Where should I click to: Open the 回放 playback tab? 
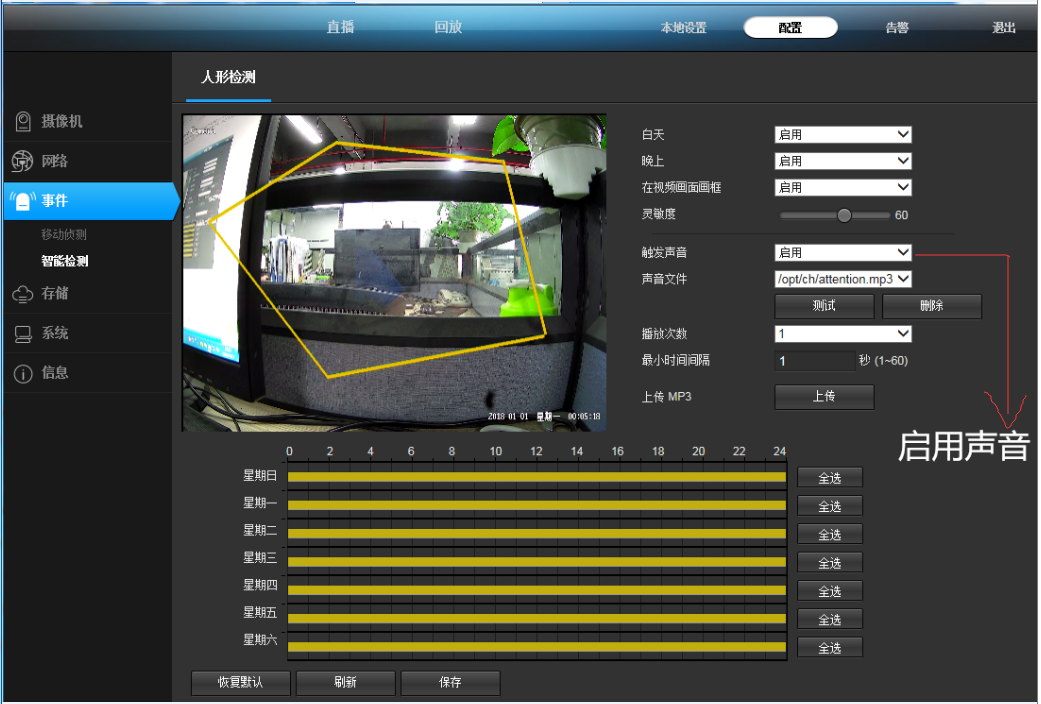448,27
